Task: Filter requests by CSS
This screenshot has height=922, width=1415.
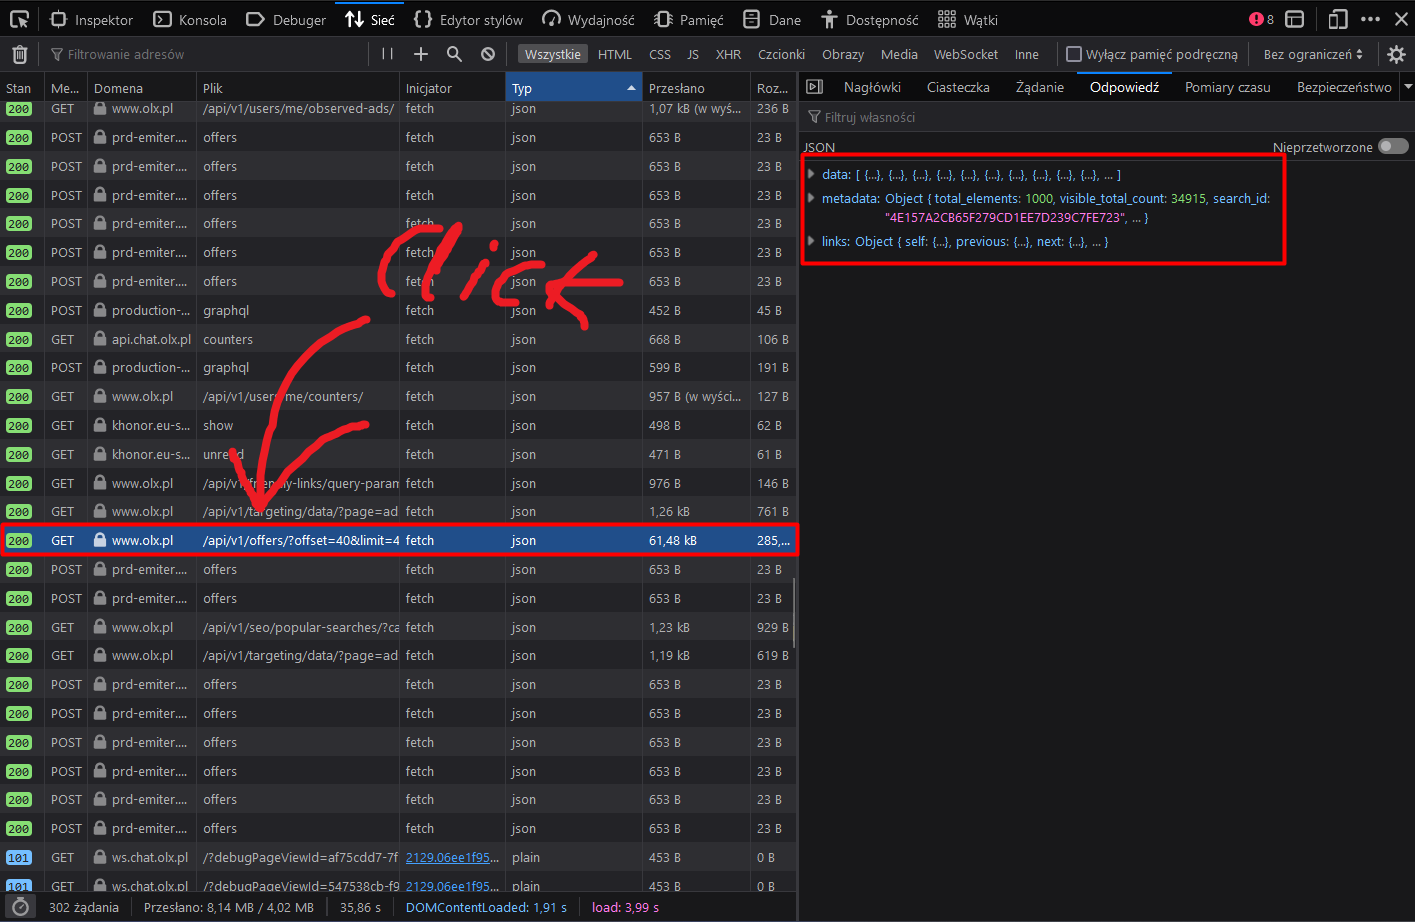Action: (x=660, y=54)
